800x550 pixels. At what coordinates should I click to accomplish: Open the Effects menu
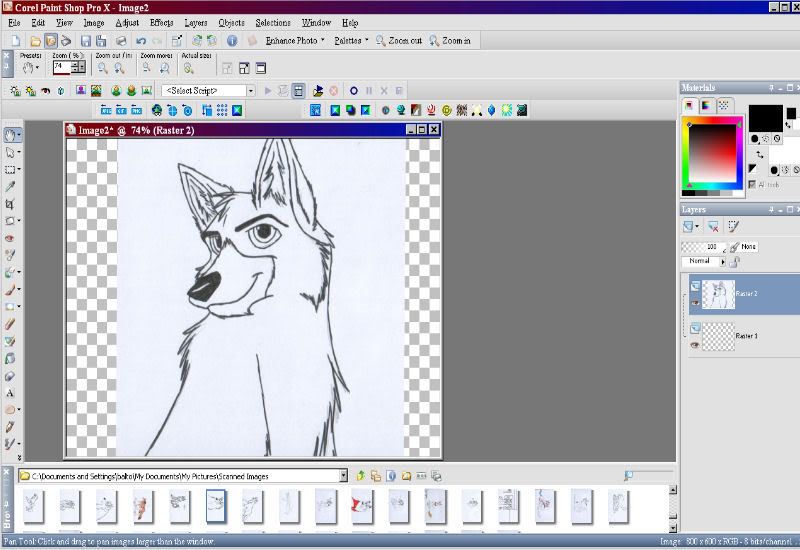(162, 23)
